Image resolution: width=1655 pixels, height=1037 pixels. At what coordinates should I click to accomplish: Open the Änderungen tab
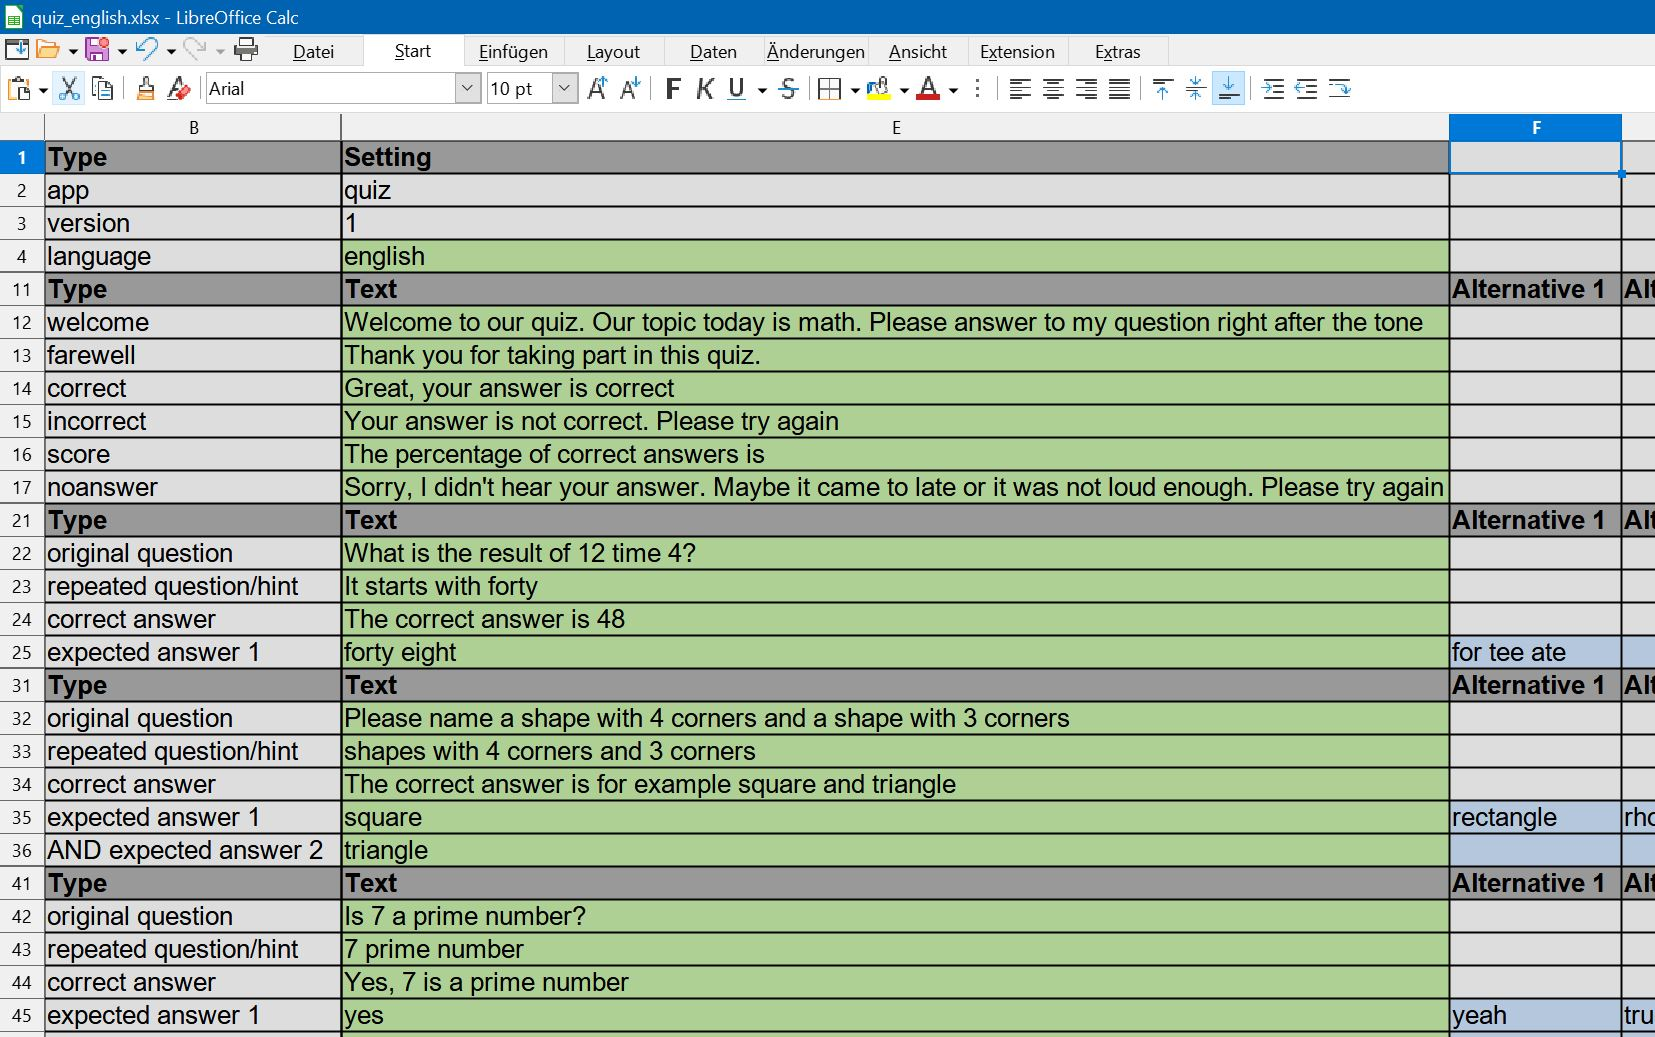coord(816,52)
